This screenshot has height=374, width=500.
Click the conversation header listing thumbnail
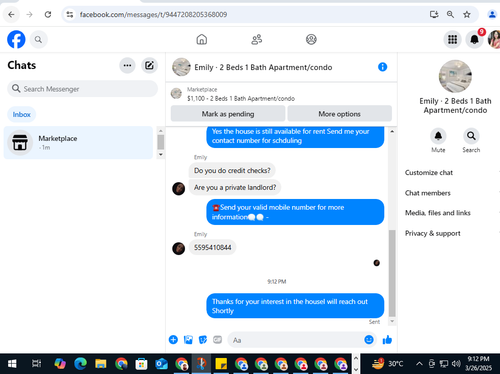pos(181,67)
